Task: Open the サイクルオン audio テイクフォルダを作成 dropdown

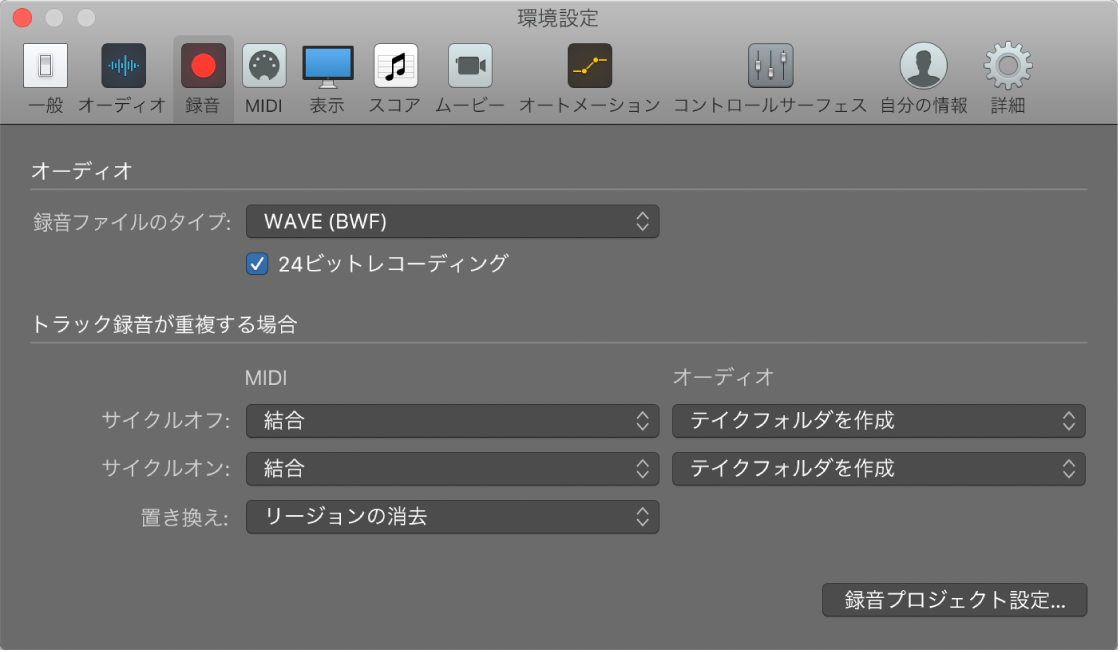Action: (x=879, y=468)
